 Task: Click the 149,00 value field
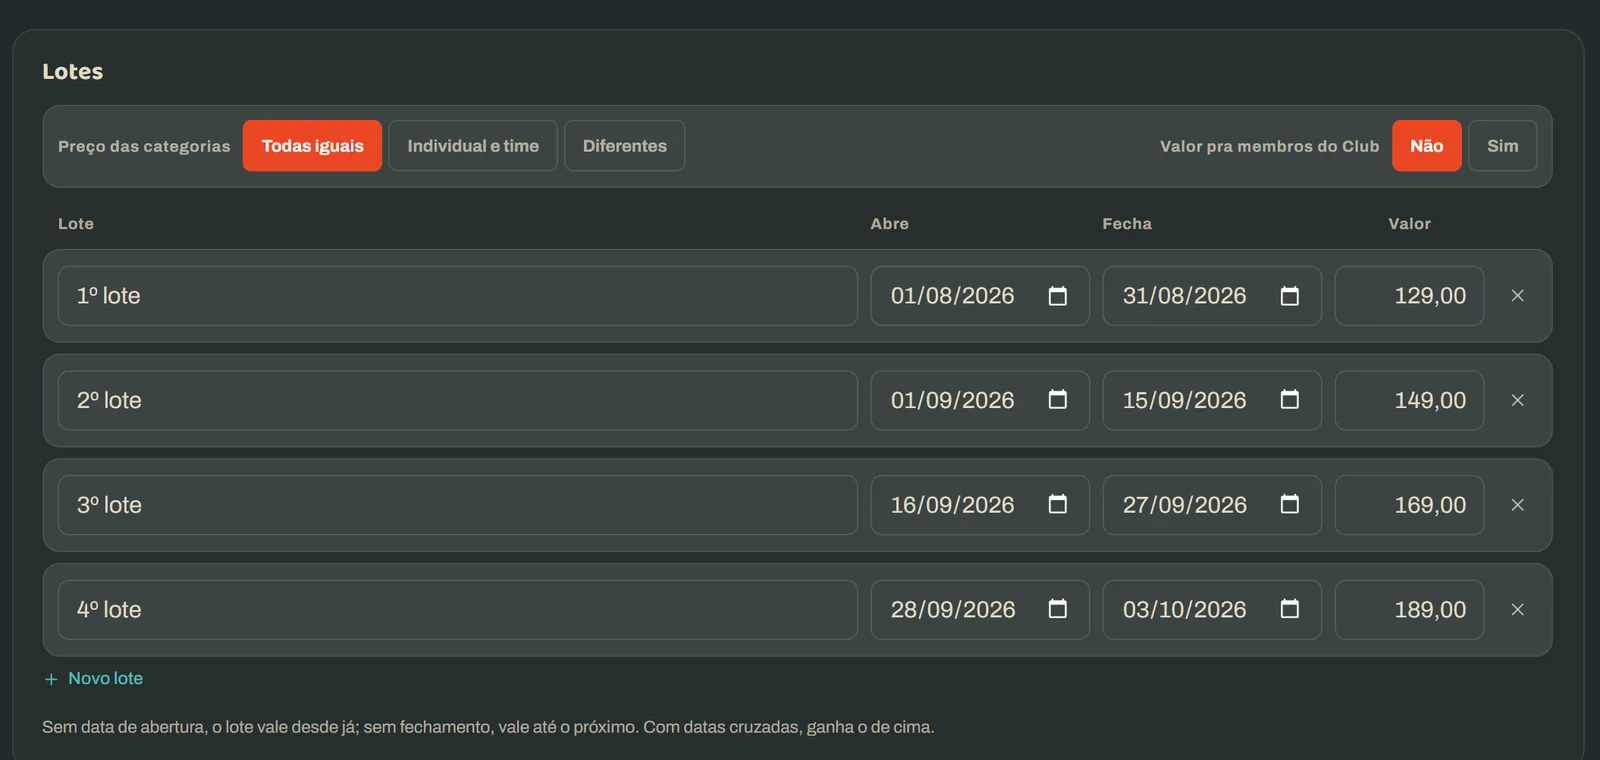coord(1409,400)
